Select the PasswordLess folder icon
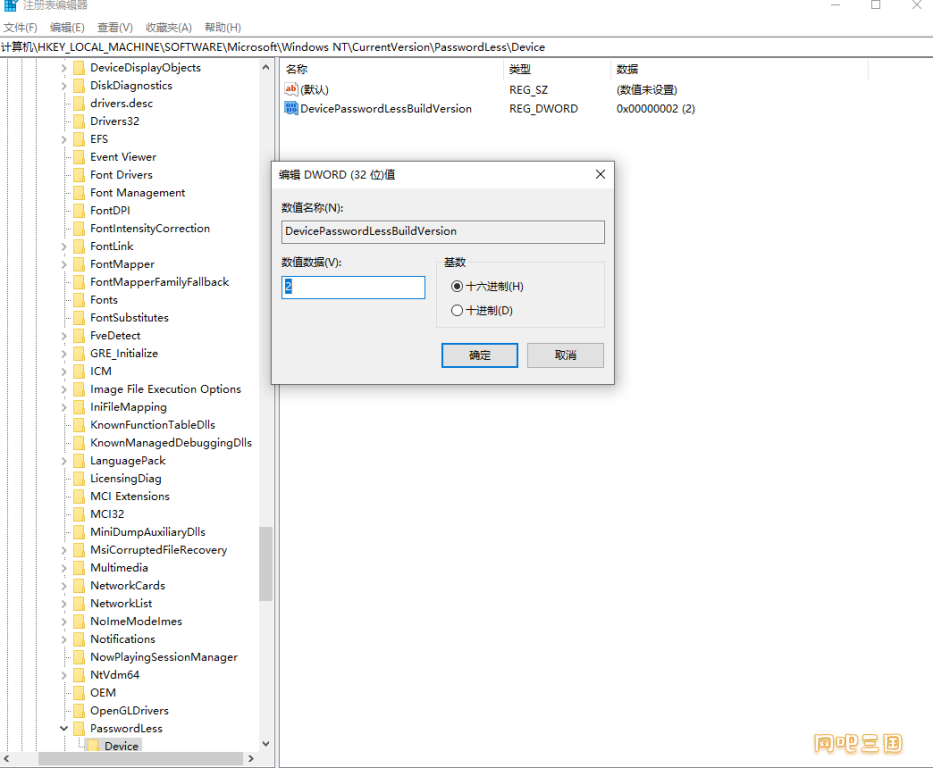933x768 pixels. coord(78,729)
